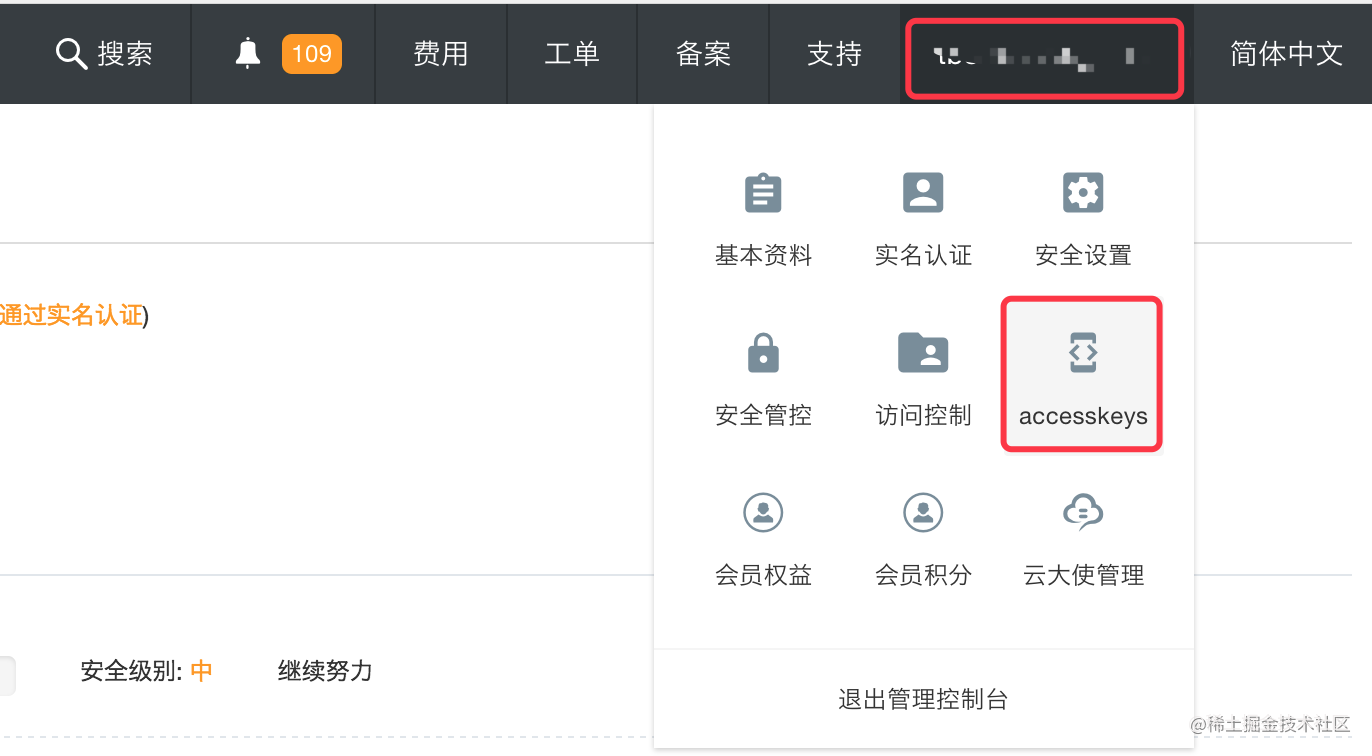This screenshot has height=756, width=1372.
Task: Click the orange 中 security level
Action: coord(202,671)
